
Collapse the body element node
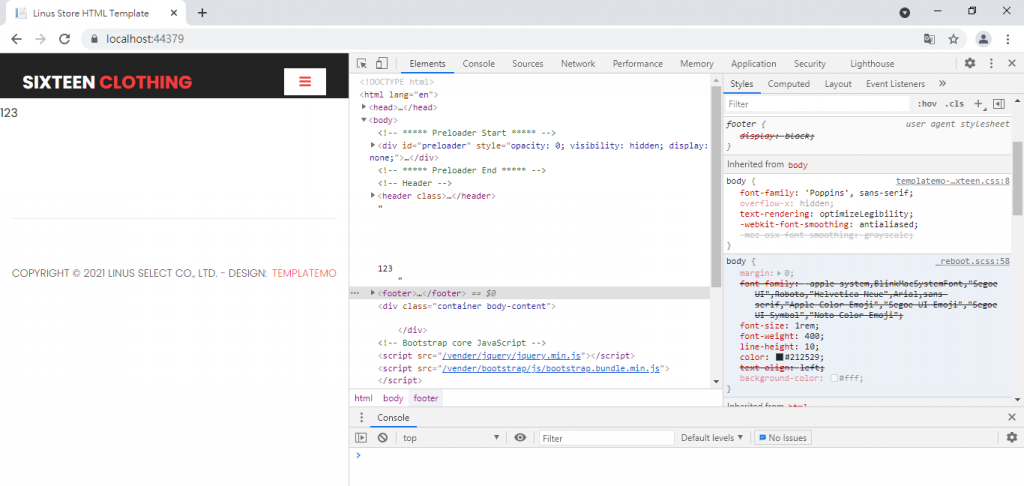coord(364,120)
